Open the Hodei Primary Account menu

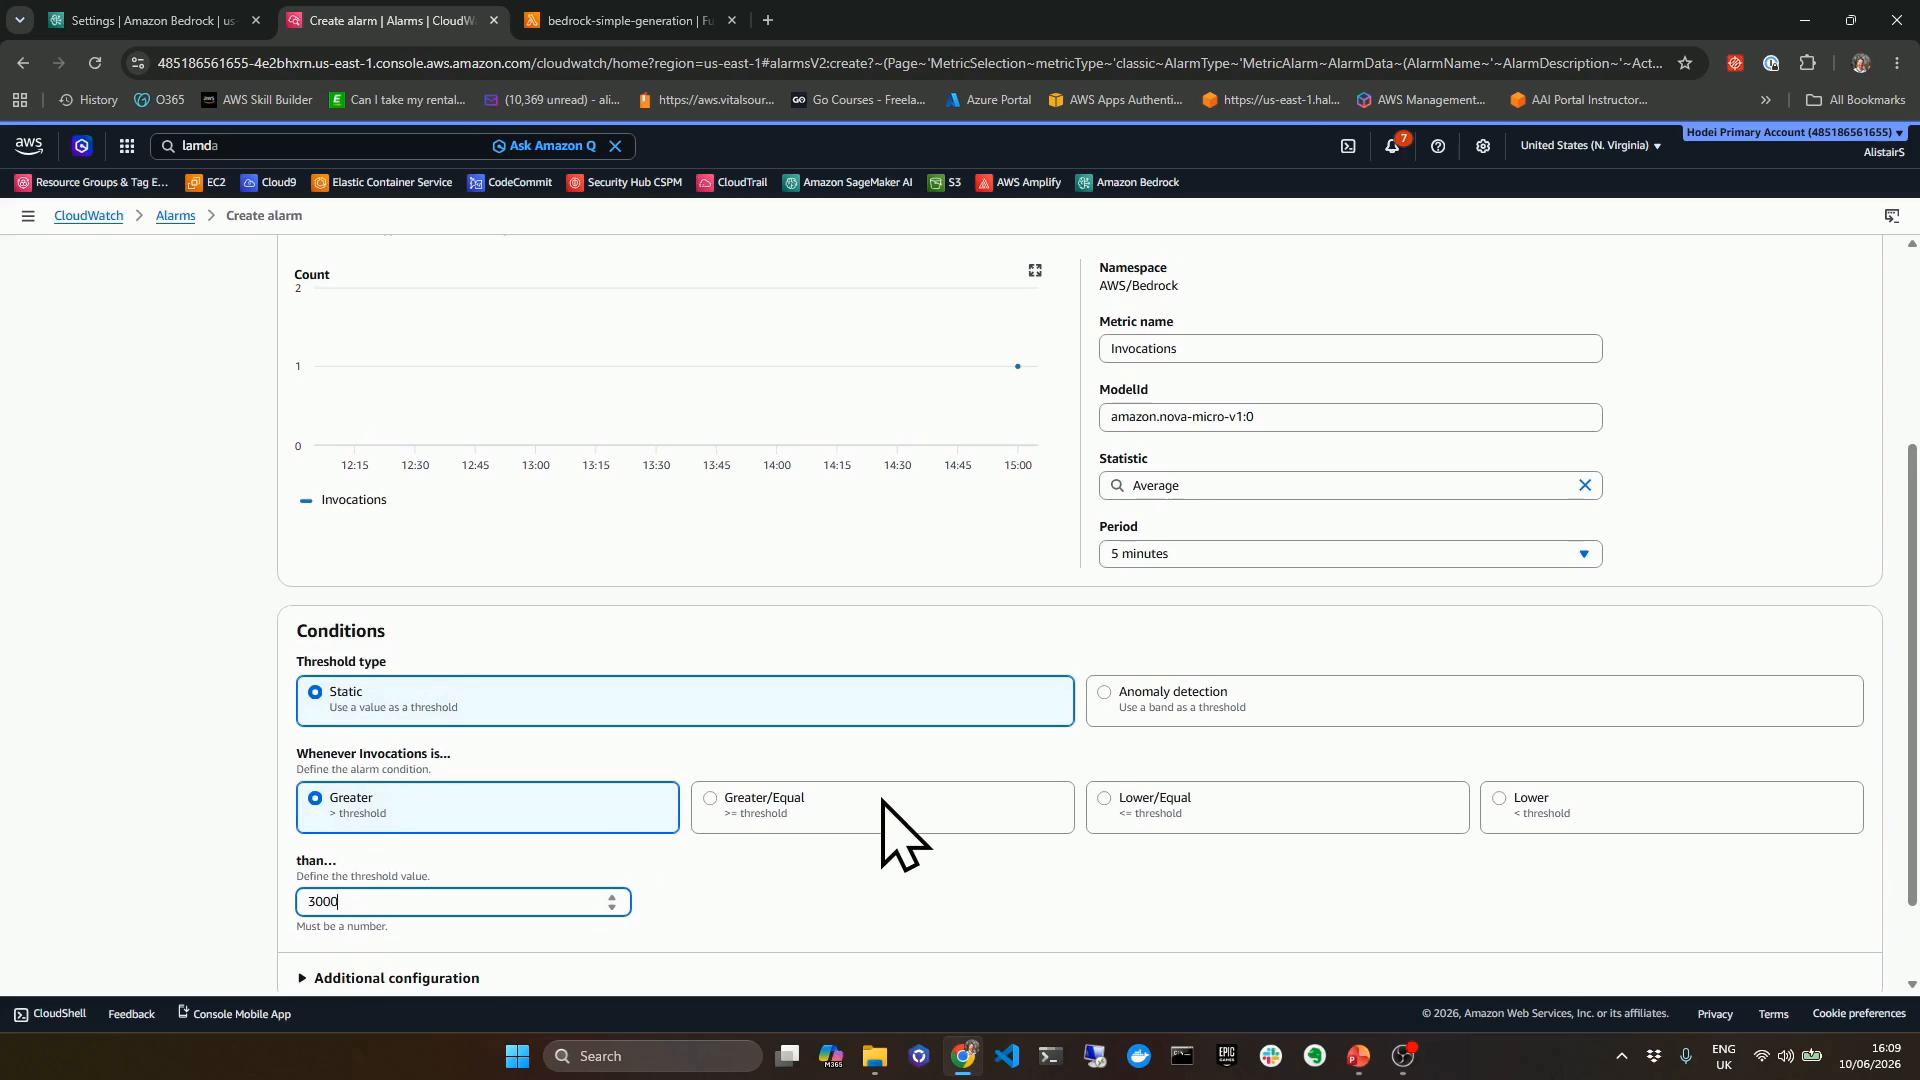1794,132
